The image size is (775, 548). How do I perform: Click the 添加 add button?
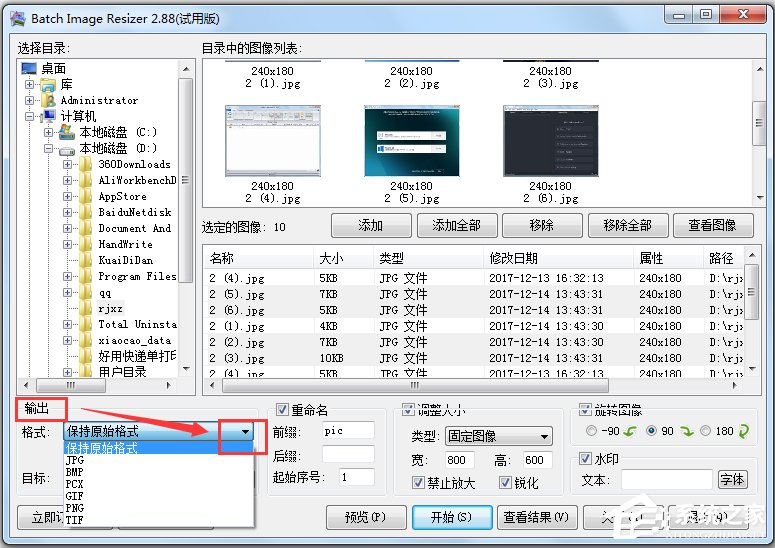pyautogui.click(x=371, y=226)
